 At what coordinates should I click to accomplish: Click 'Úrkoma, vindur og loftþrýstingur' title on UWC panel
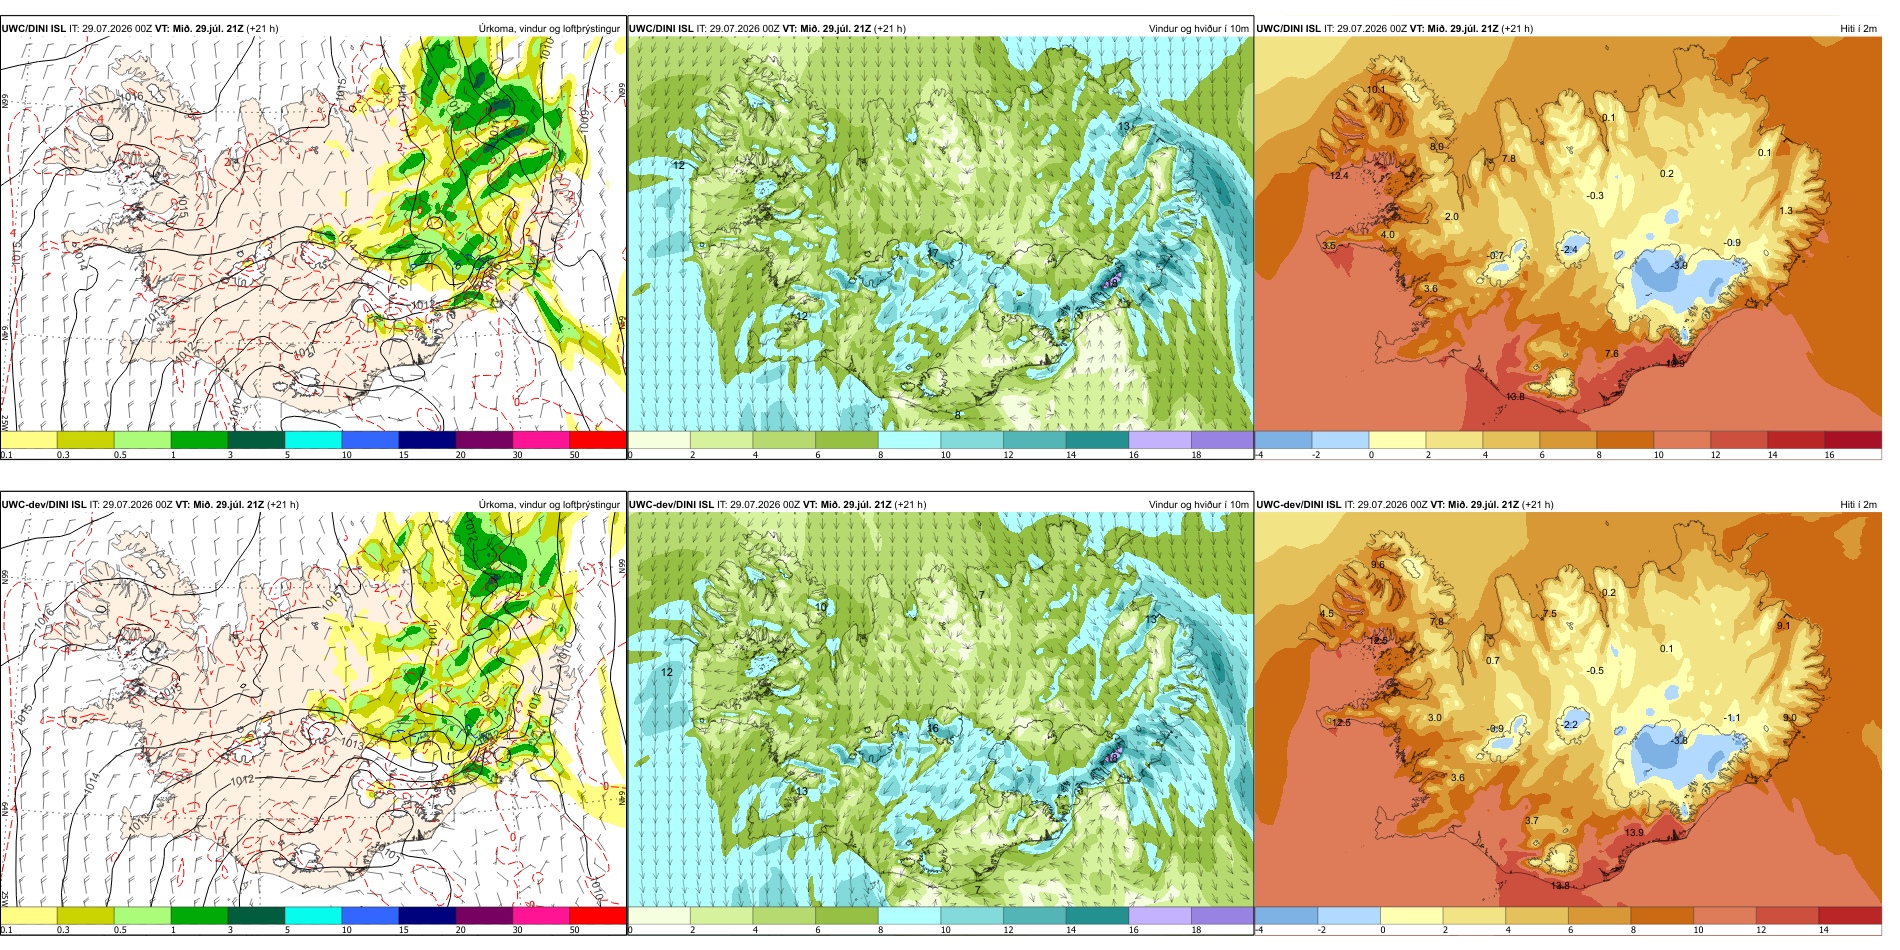click(549, 29)
